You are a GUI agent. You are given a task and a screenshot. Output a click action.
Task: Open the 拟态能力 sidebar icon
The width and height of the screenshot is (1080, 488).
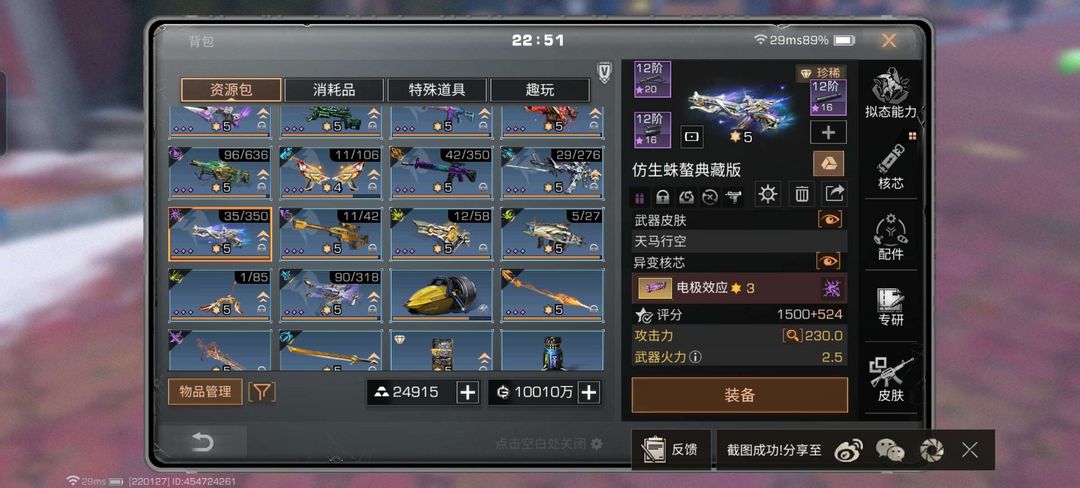coord(891,93)
